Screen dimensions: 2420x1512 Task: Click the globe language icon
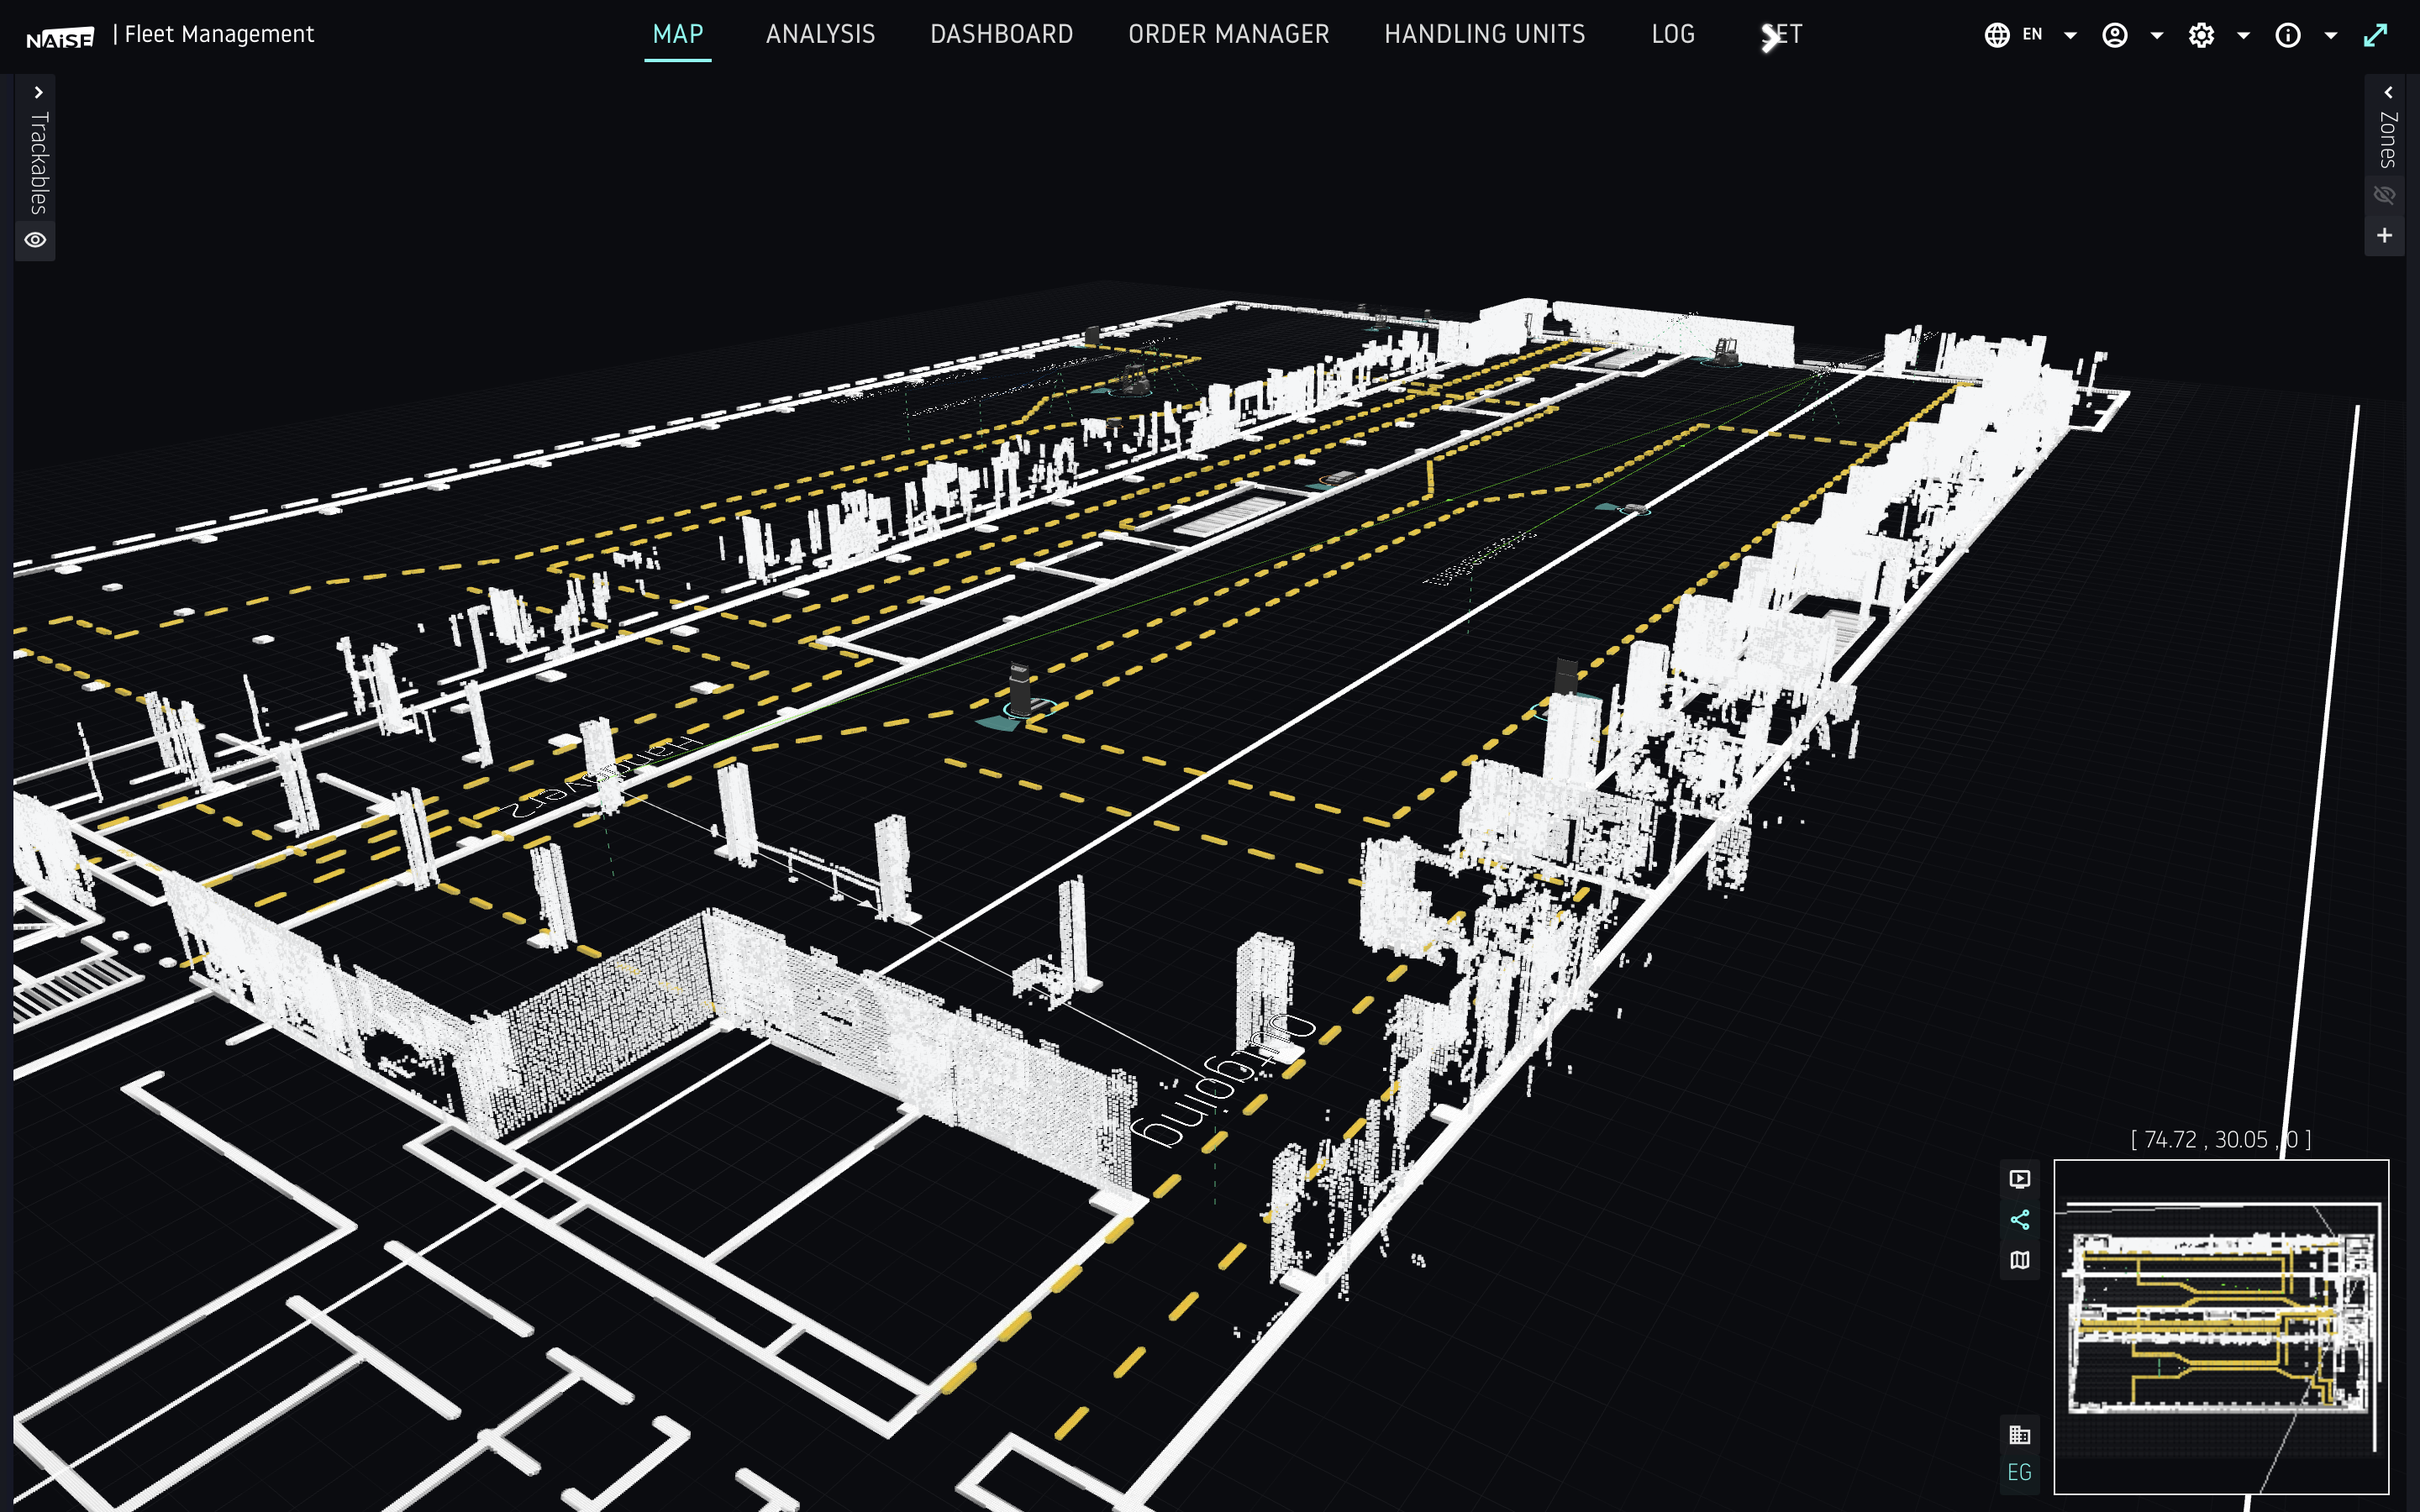1996,35
